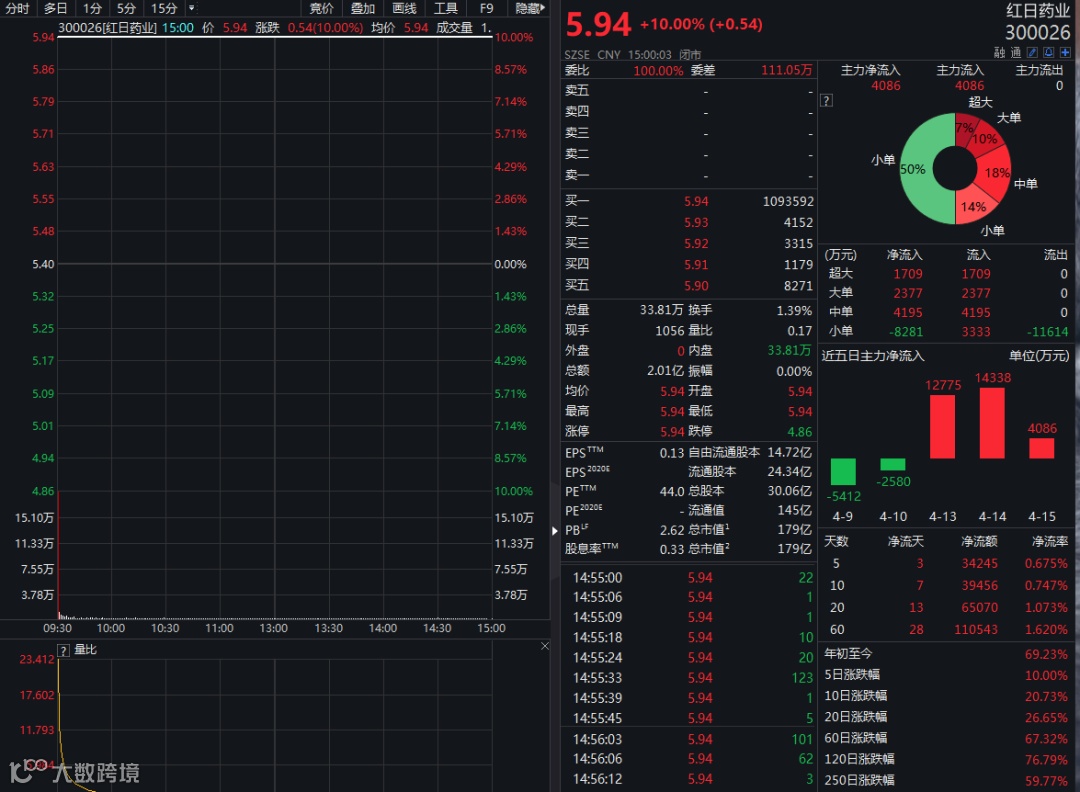Screen dimensions: 1080x792
Task: Click the 换手 turnover value 1.39%
Action: point(794,311)
